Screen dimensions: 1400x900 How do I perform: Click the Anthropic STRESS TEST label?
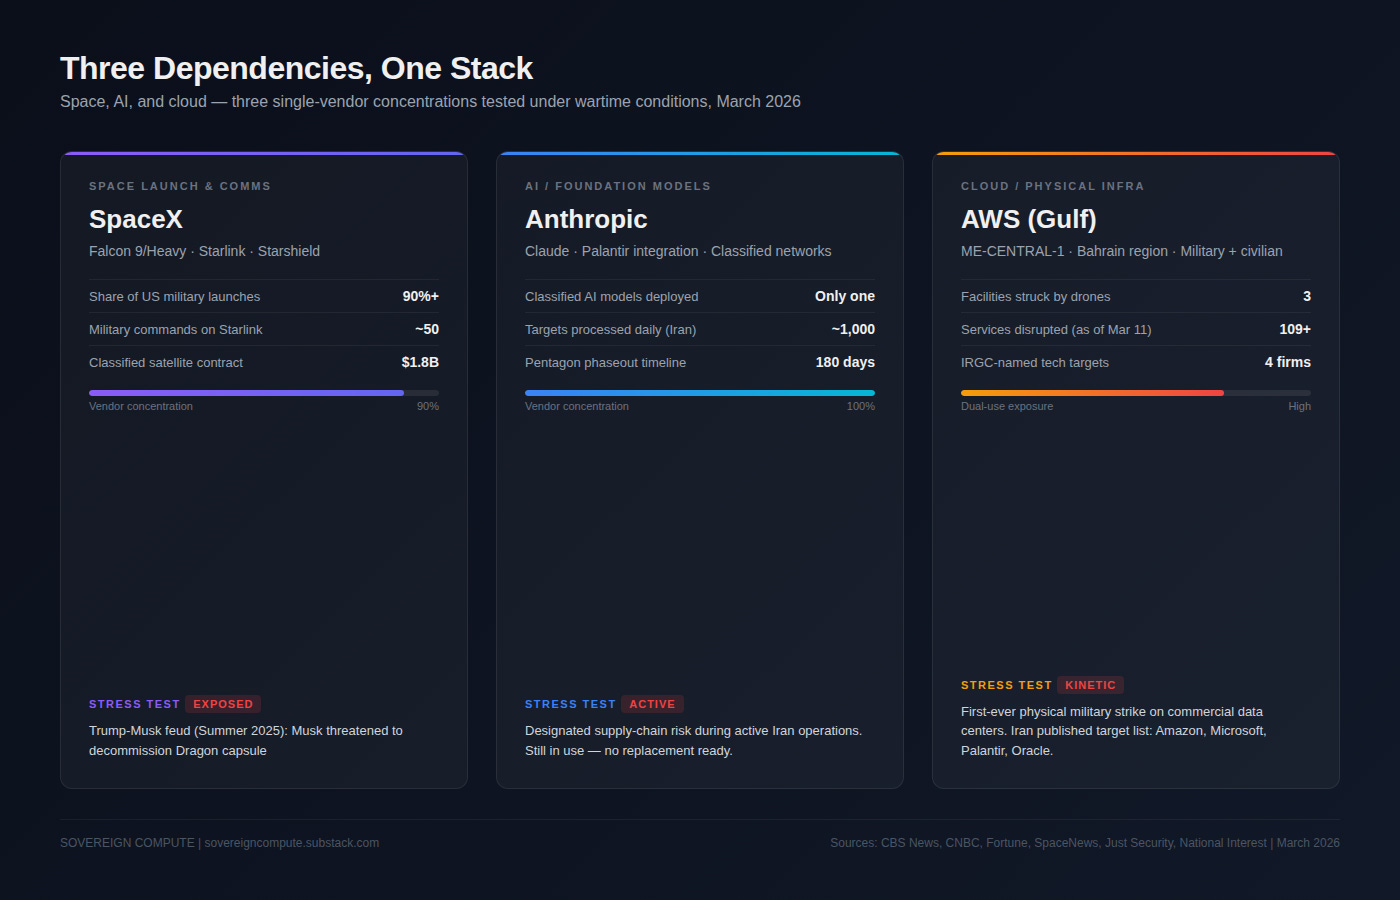coord(570,704)
